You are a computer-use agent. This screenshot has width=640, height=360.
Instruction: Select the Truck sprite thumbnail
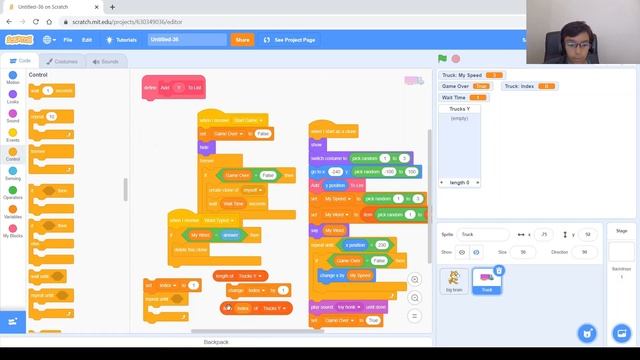tap(487, 282)
